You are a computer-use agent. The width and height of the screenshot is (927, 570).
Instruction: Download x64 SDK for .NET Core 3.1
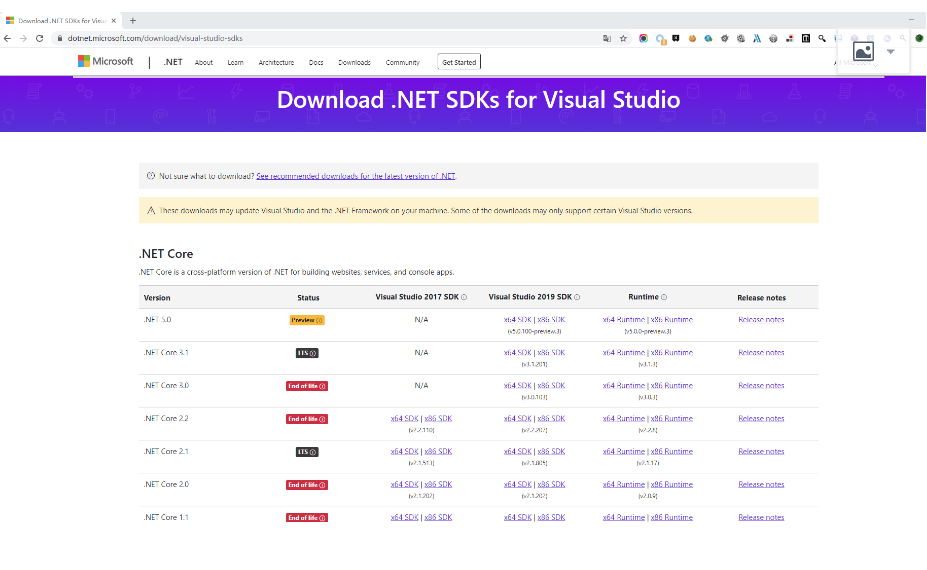[x=517, y=353]
